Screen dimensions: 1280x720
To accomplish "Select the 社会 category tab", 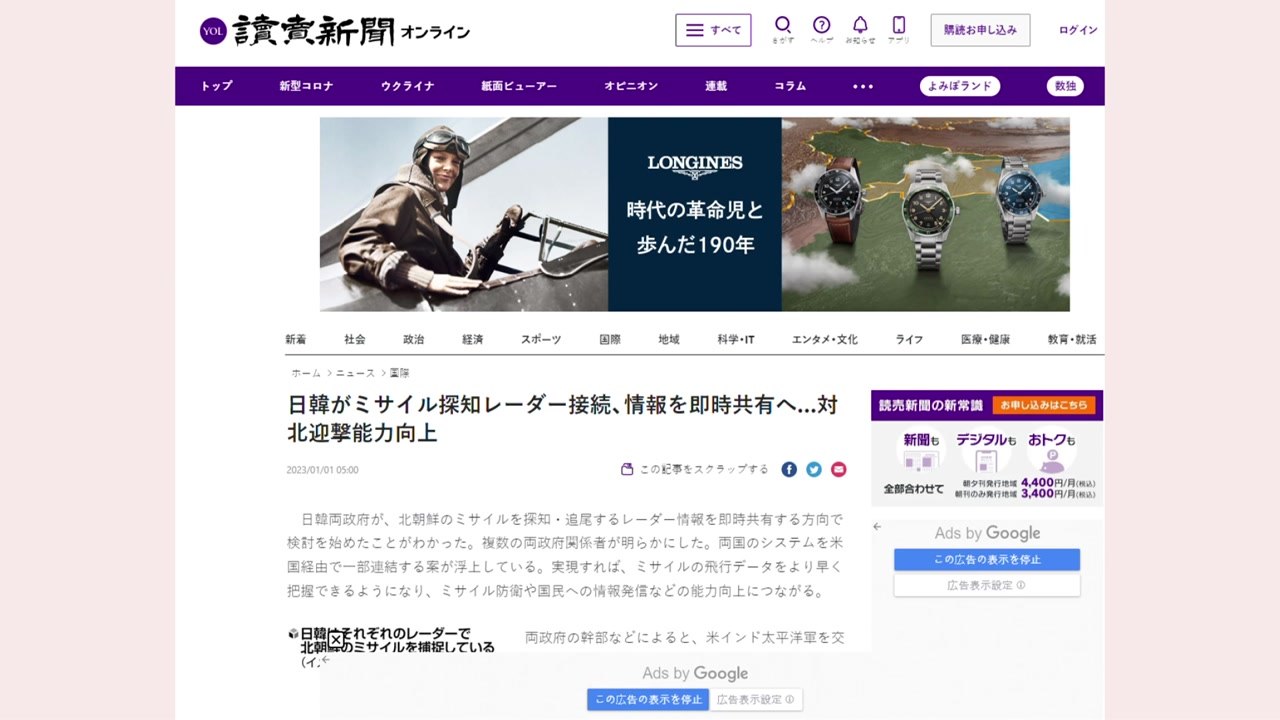I will tap(355, 340).
